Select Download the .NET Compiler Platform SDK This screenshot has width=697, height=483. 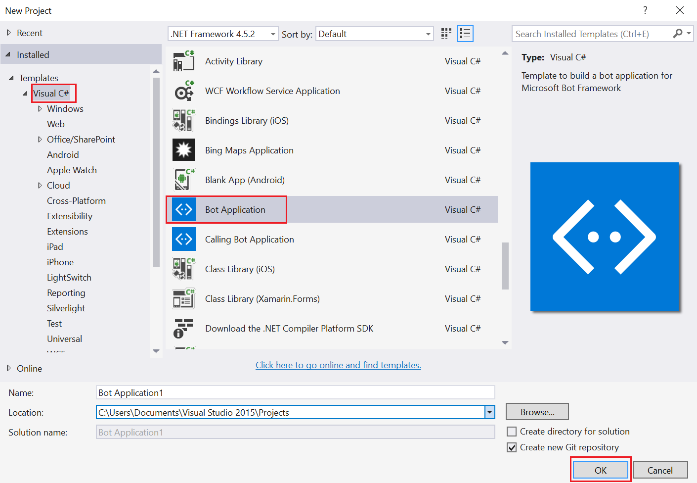(289, 328)
